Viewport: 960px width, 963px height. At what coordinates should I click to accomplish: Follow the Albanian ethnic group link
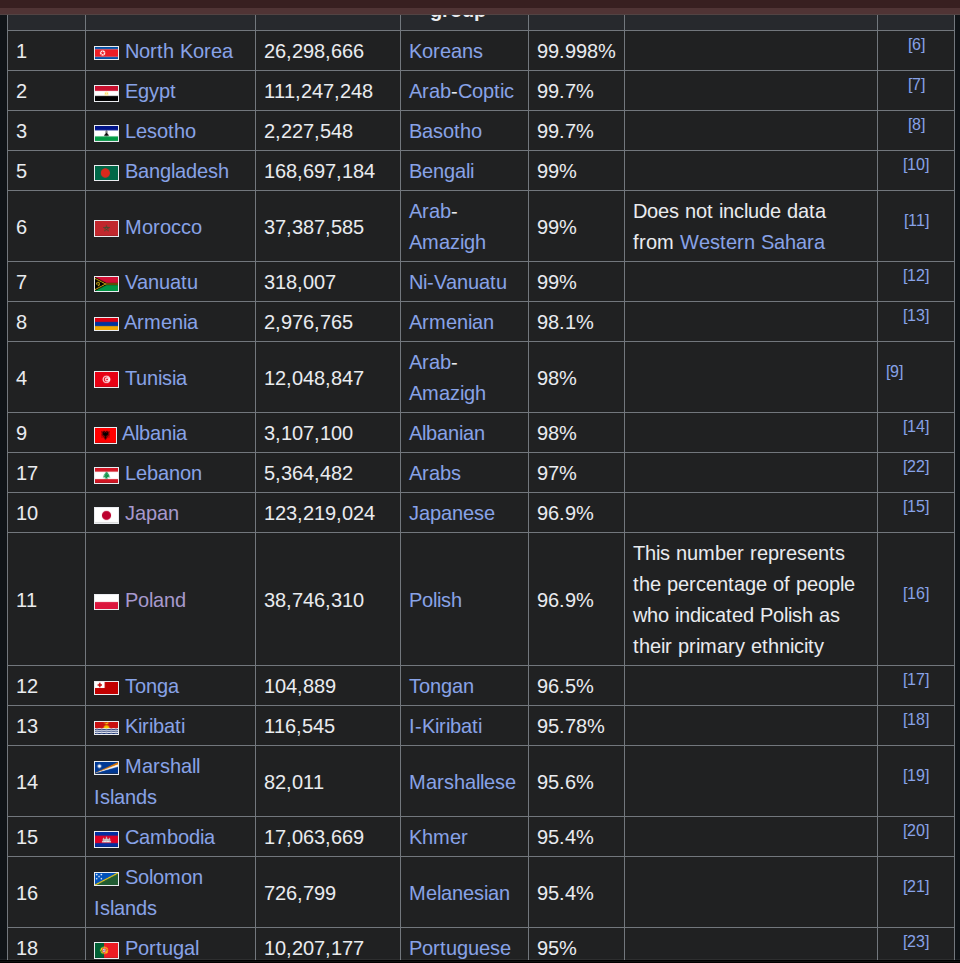coord(447,433)
